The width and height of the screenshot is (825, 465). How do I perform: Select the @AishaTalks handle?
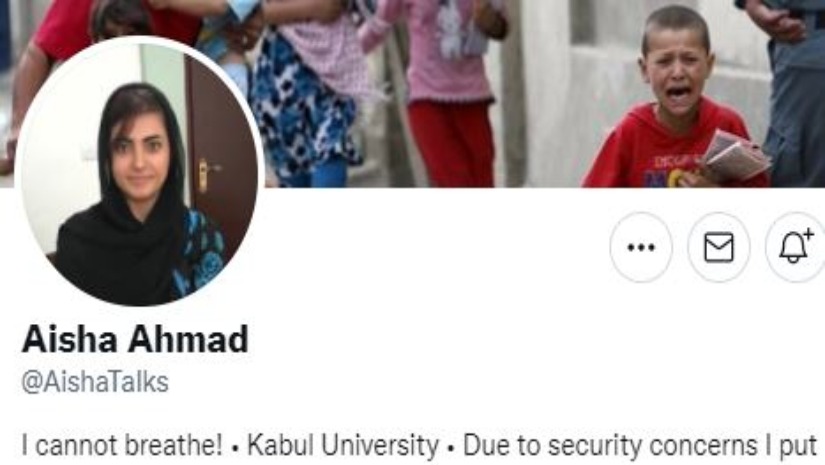pos(95,382)
